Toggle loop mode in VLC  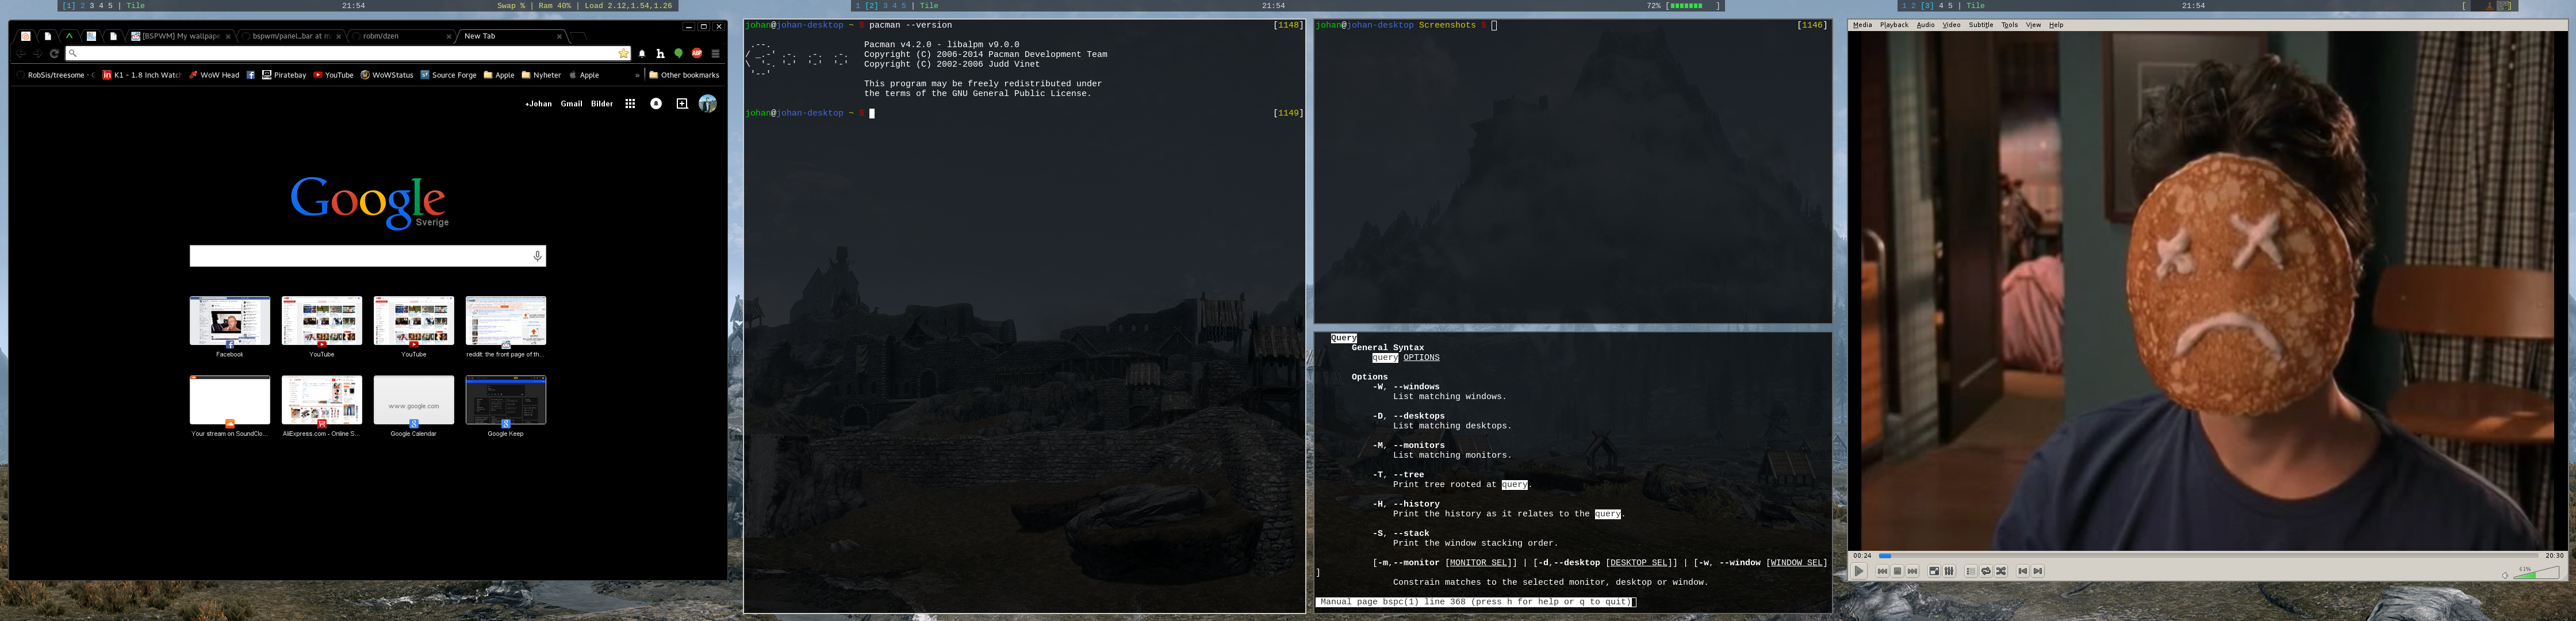pos(1986,571)
